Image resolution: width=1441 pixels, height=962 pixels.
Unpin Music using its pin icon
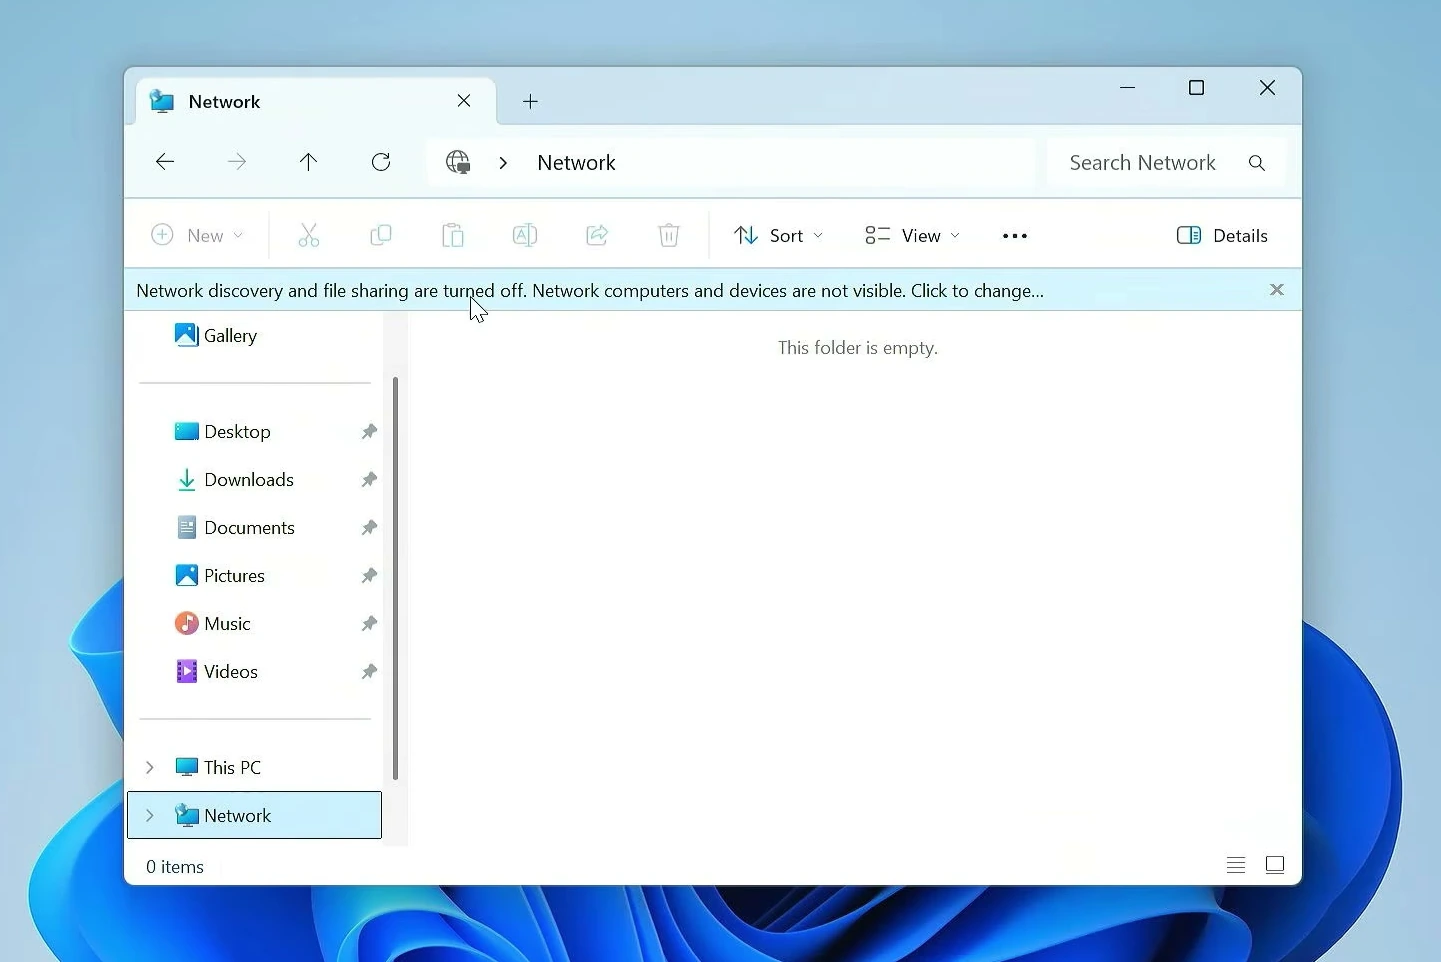pos(369,624)
